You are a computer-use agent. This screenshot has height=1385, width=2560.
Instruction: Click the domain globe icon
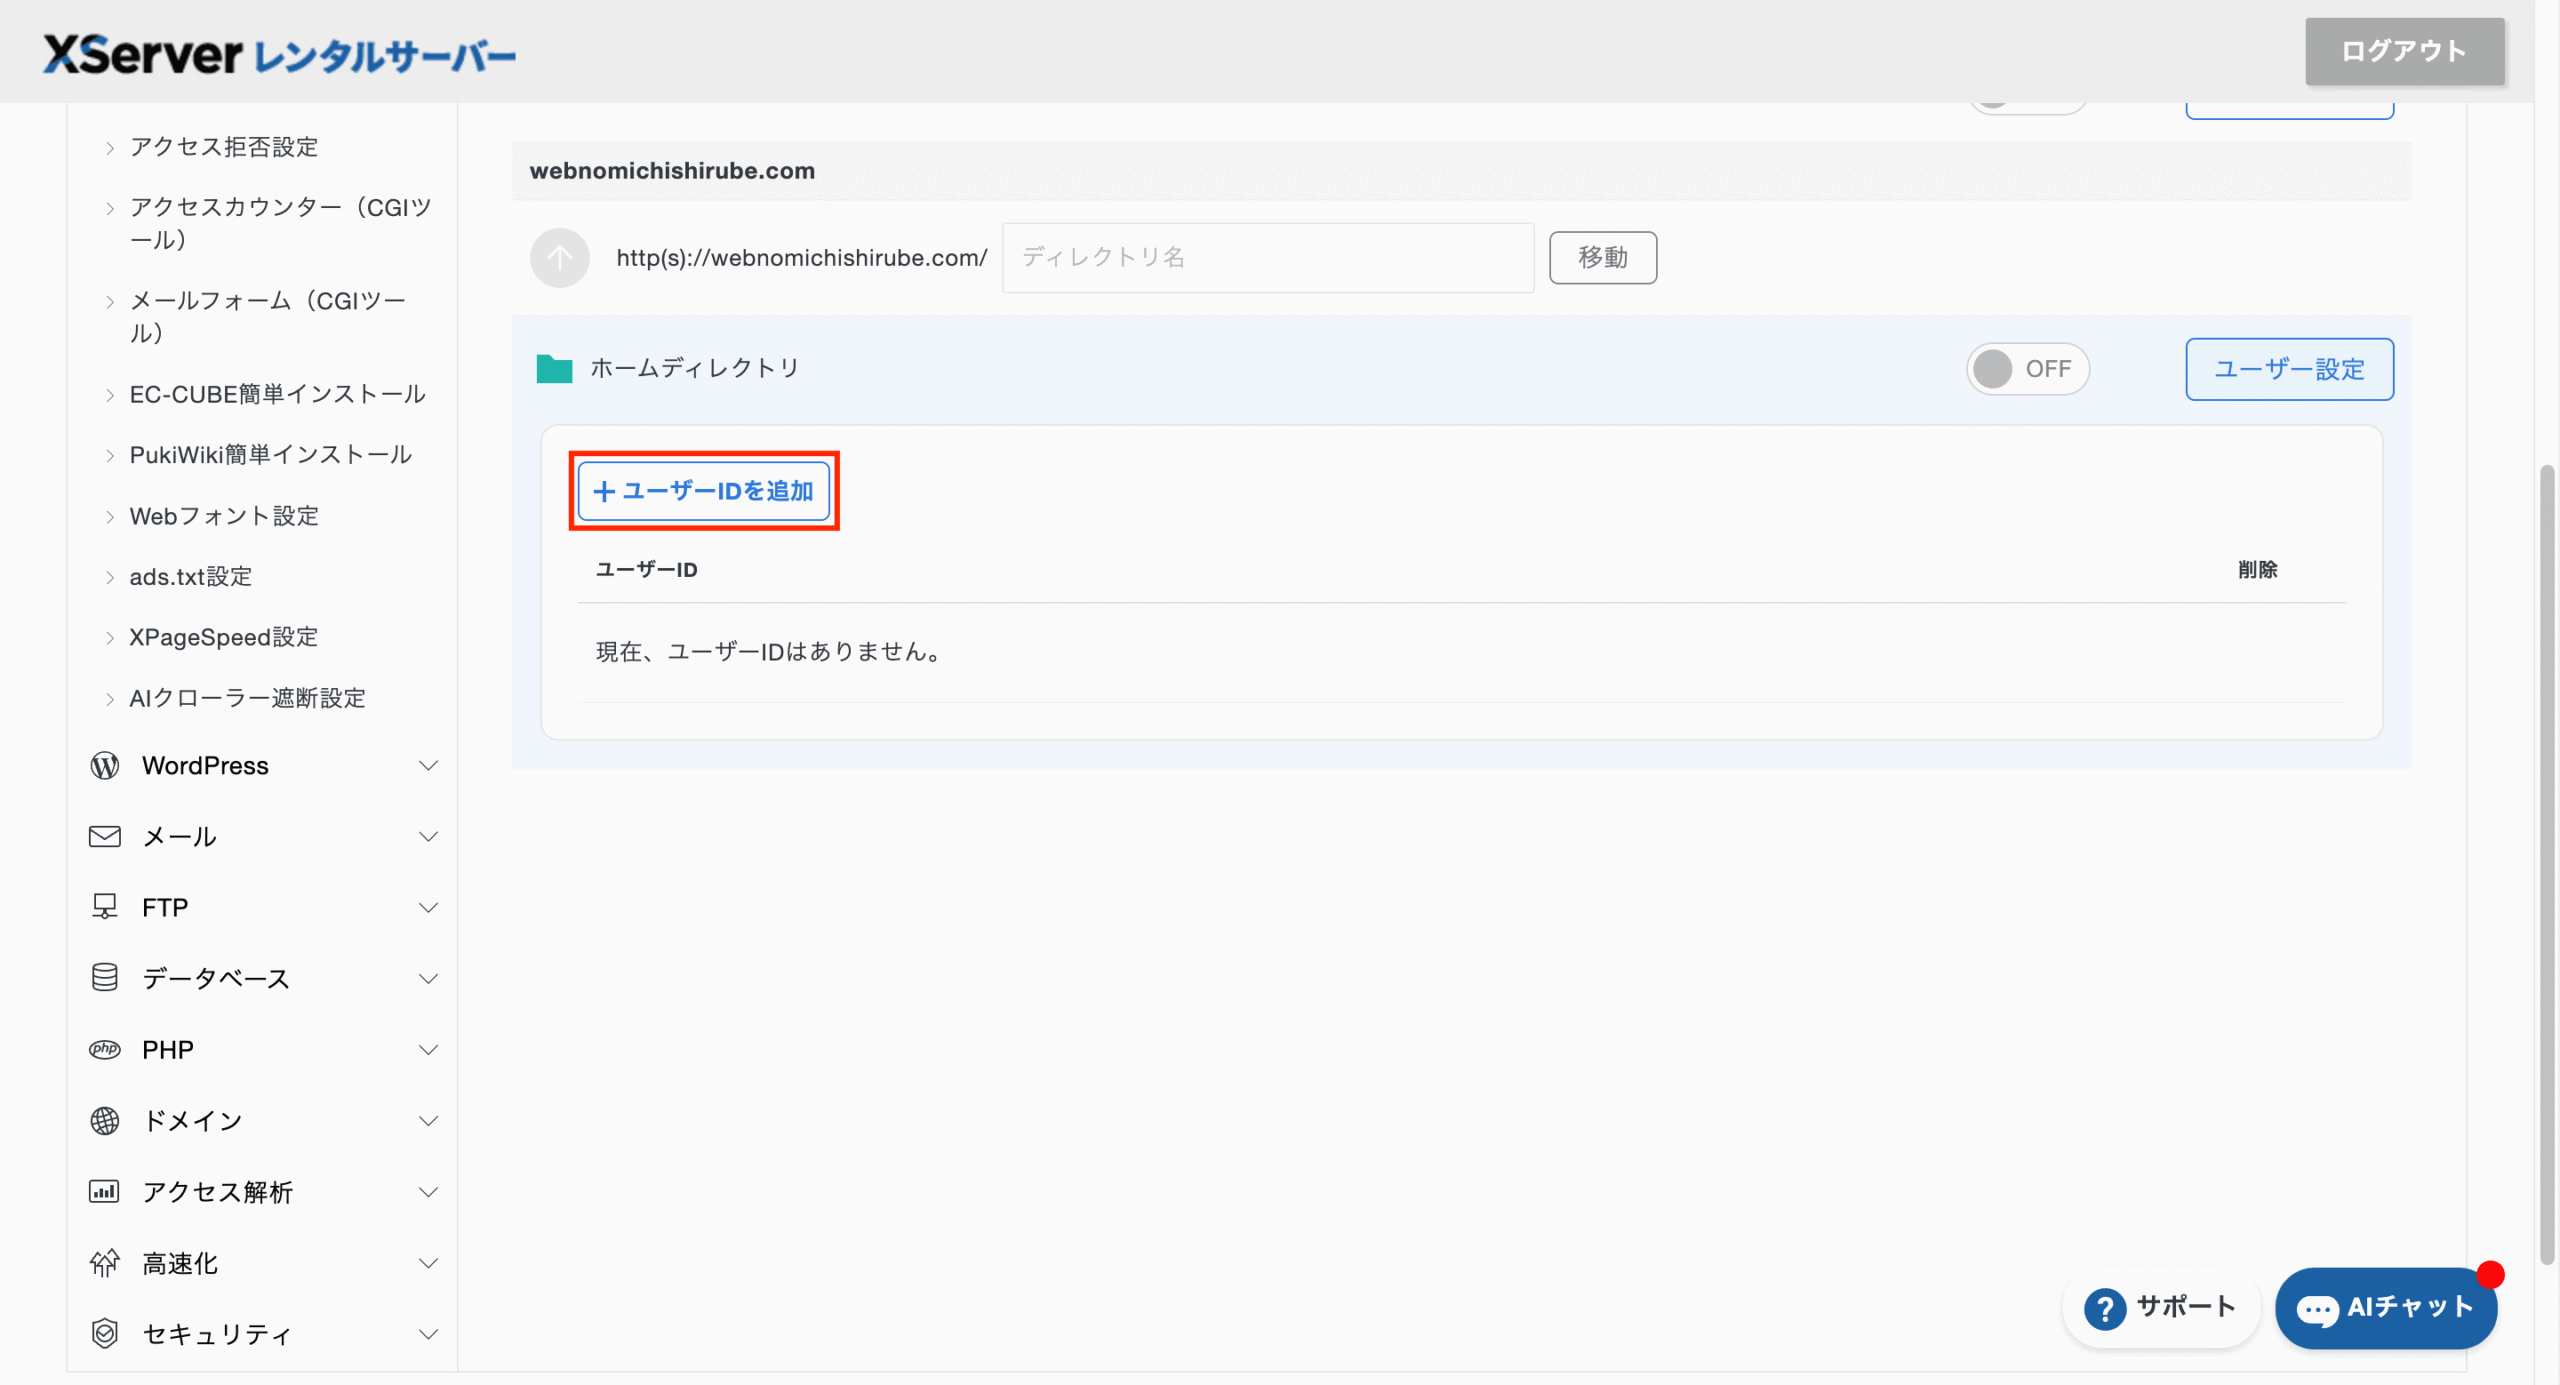[x=105, y=1121]
